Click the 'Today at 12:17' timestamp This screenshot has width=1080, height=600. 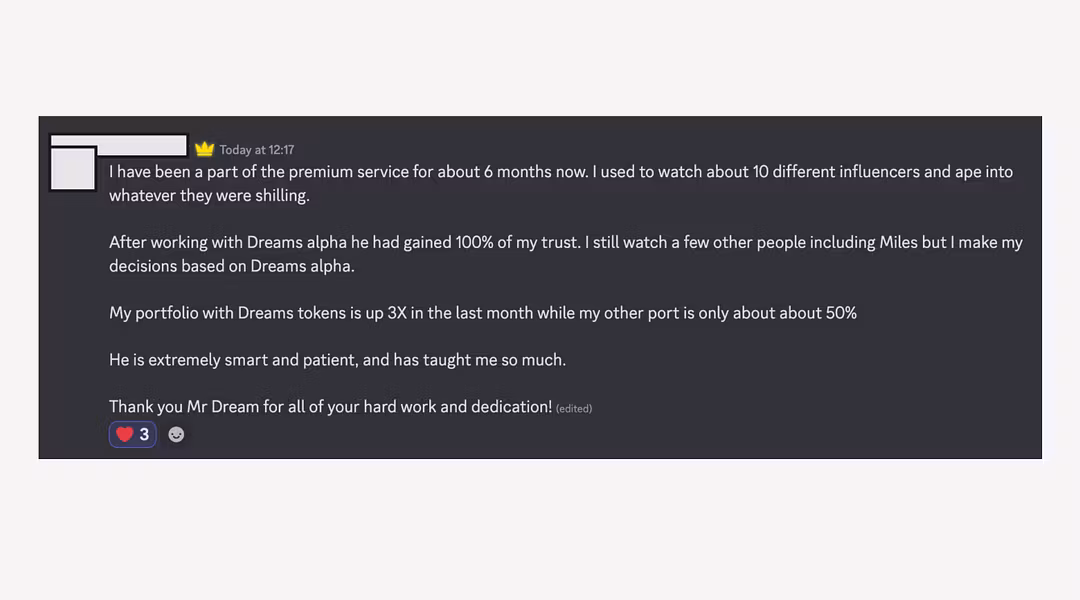coord(256,149)
